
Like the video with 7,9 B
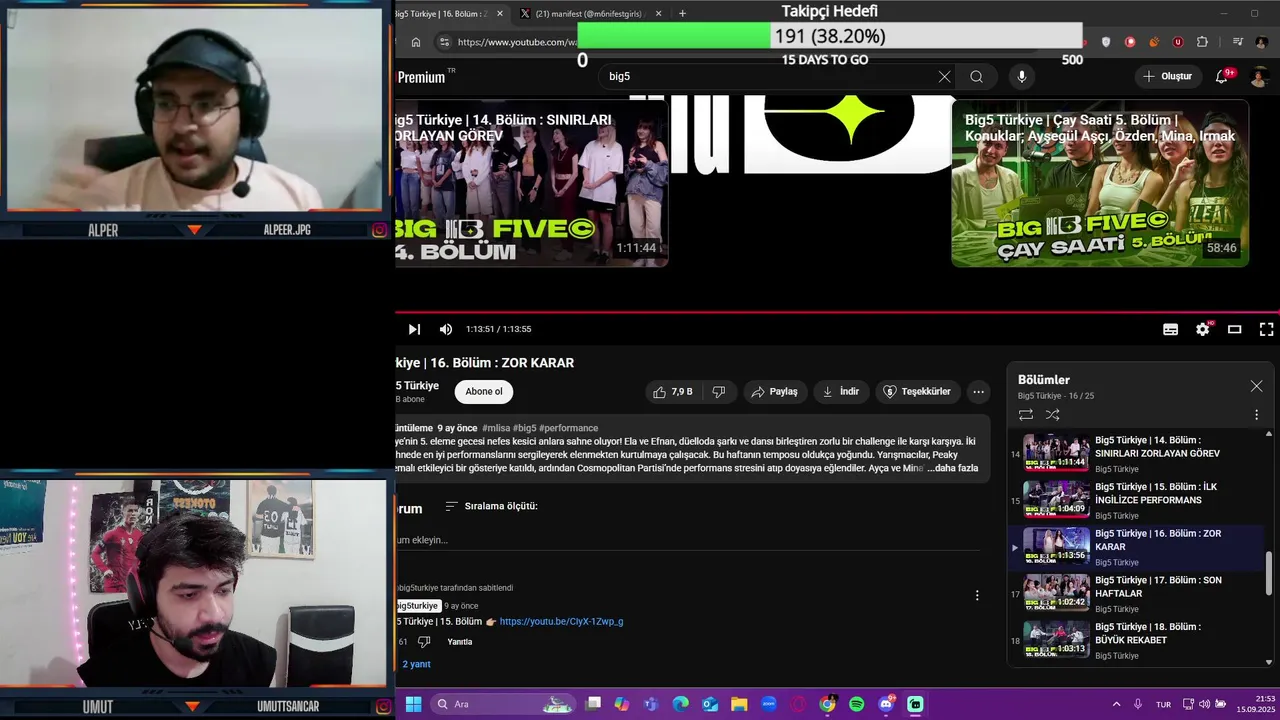[672, 392]
